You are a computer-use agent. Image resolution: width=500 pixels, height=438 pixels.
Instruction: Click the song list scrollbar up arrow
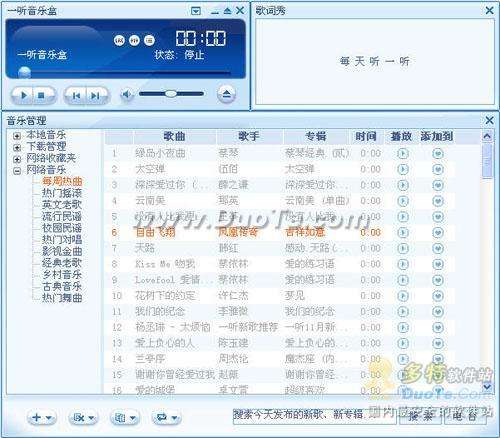tap(487, 137)
